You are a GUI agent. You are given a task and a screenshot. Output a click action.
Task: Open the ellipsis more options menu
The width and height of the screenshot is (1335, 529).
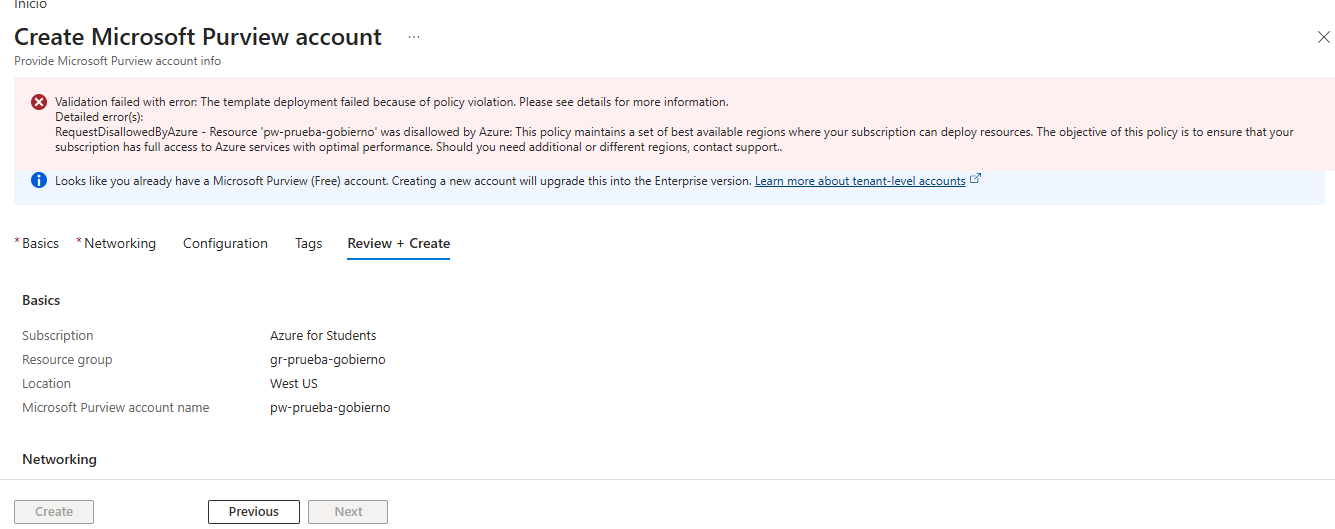coord(414,37)
